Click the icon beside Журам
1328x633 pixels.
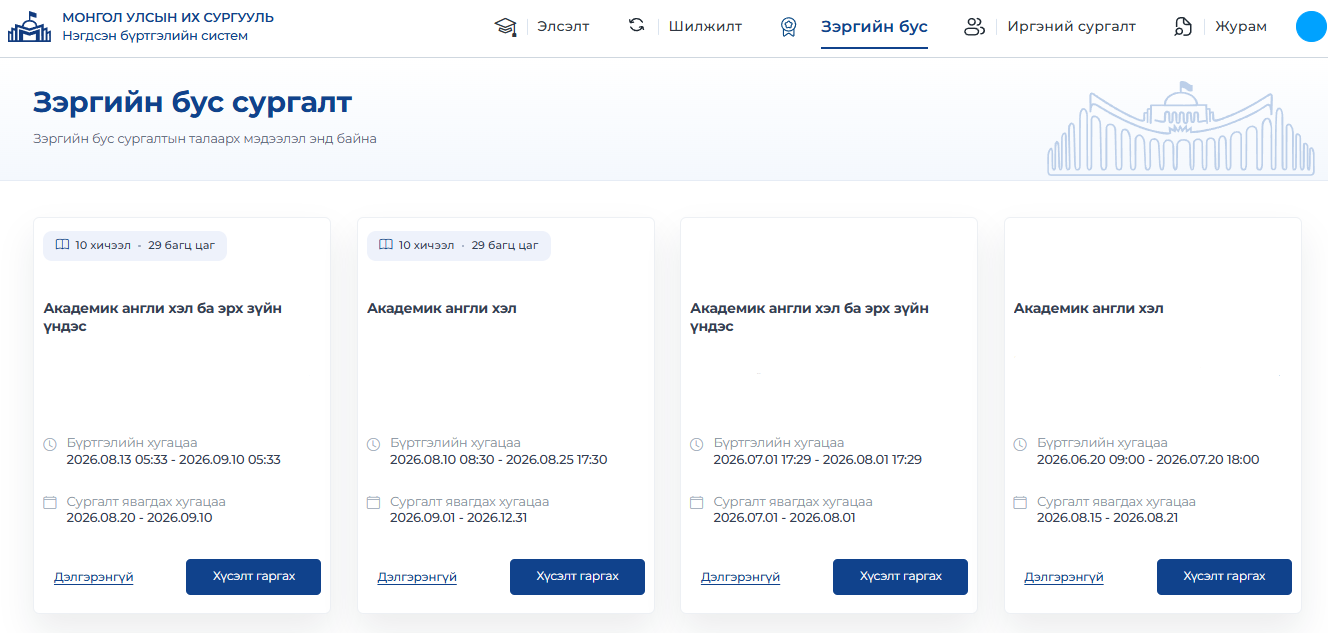point(1183,27)
